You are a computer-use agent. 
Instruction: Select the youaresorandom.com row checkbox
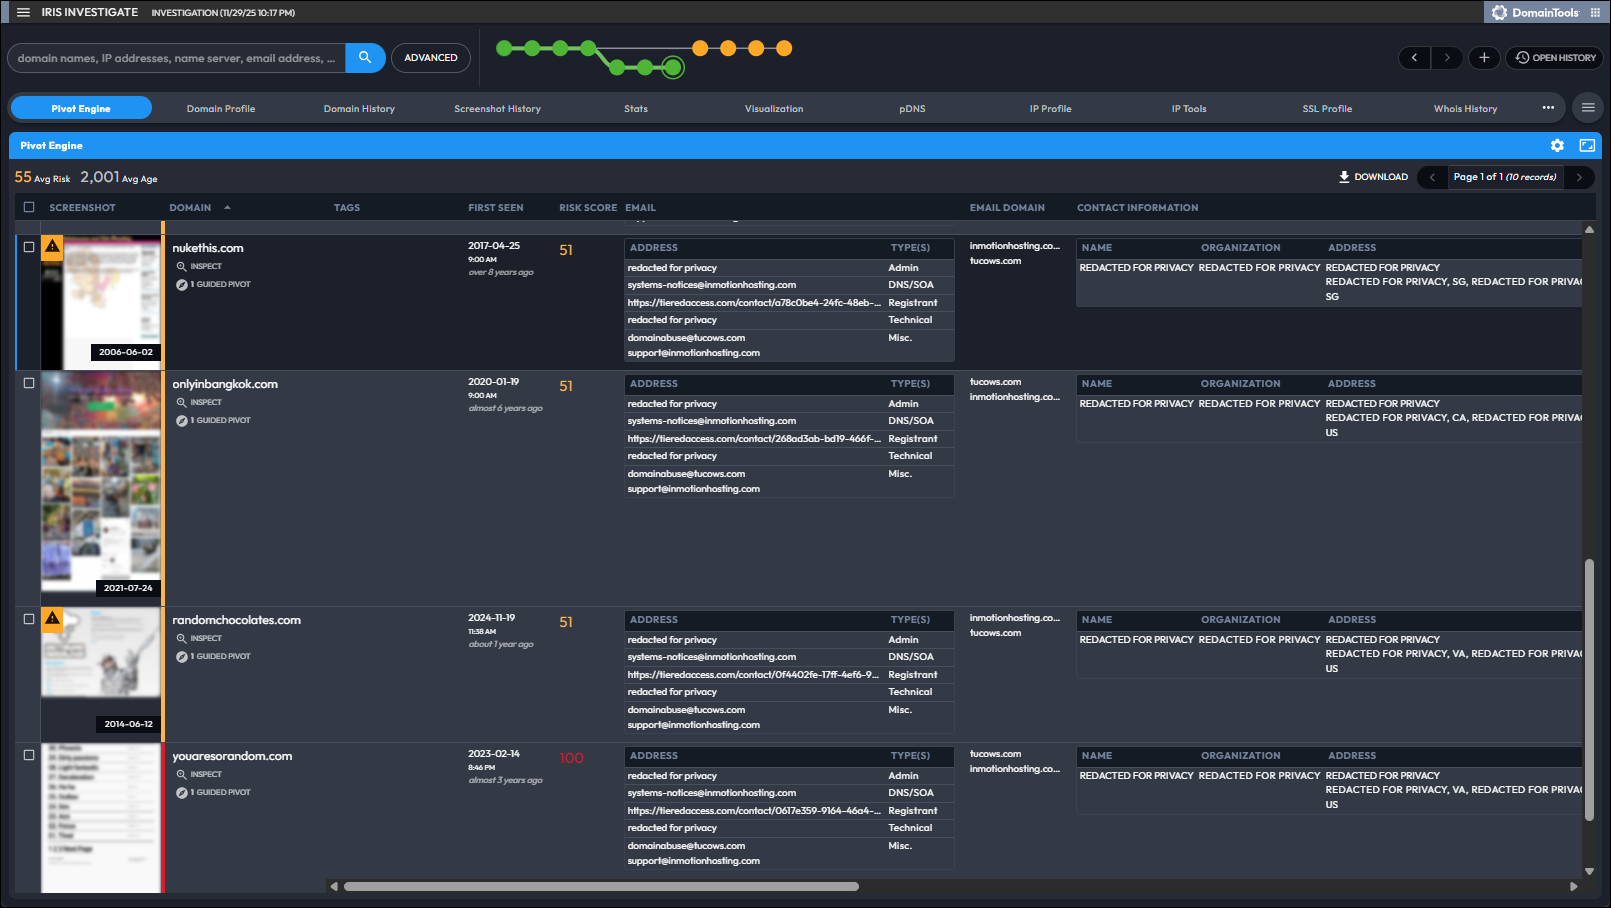(x=29, y=755)
